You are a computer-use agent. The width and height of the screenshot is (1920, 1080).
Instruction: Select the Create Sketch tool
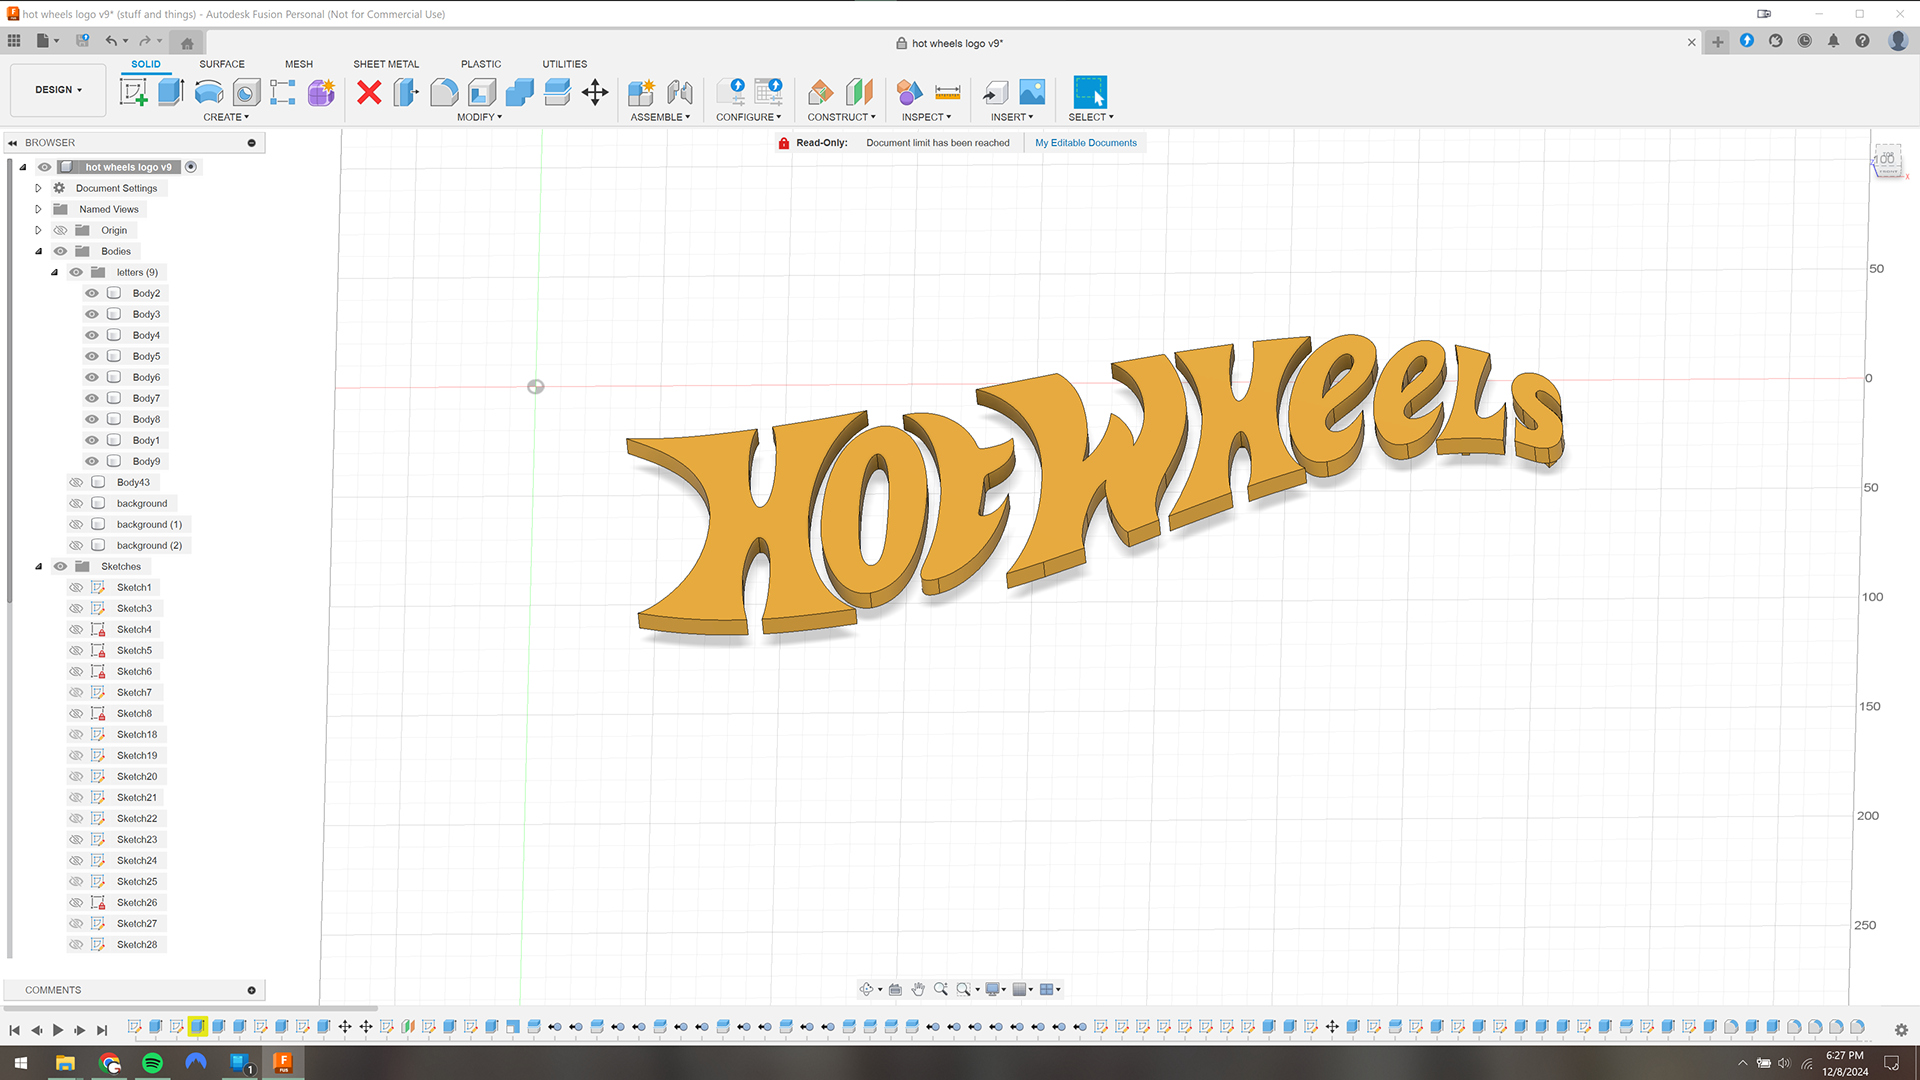coord(134,93)
